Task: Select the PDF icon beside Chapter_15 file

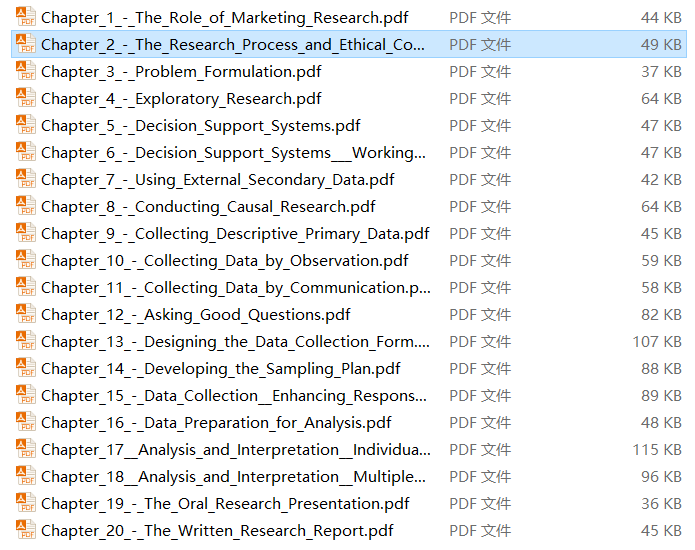Action: (x=26, y=395)
